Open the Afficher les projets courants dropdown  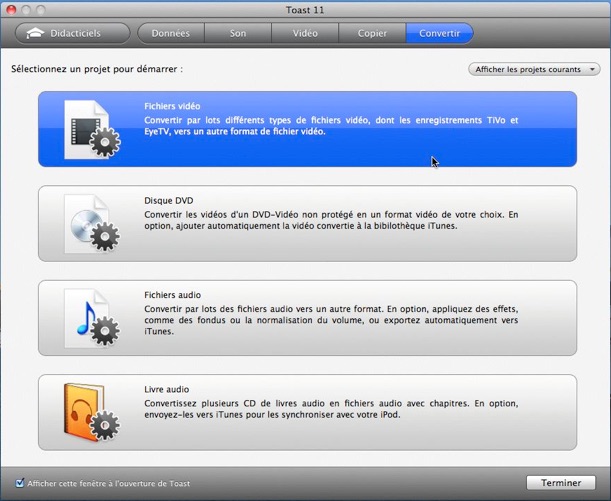(x=534, y=69)
